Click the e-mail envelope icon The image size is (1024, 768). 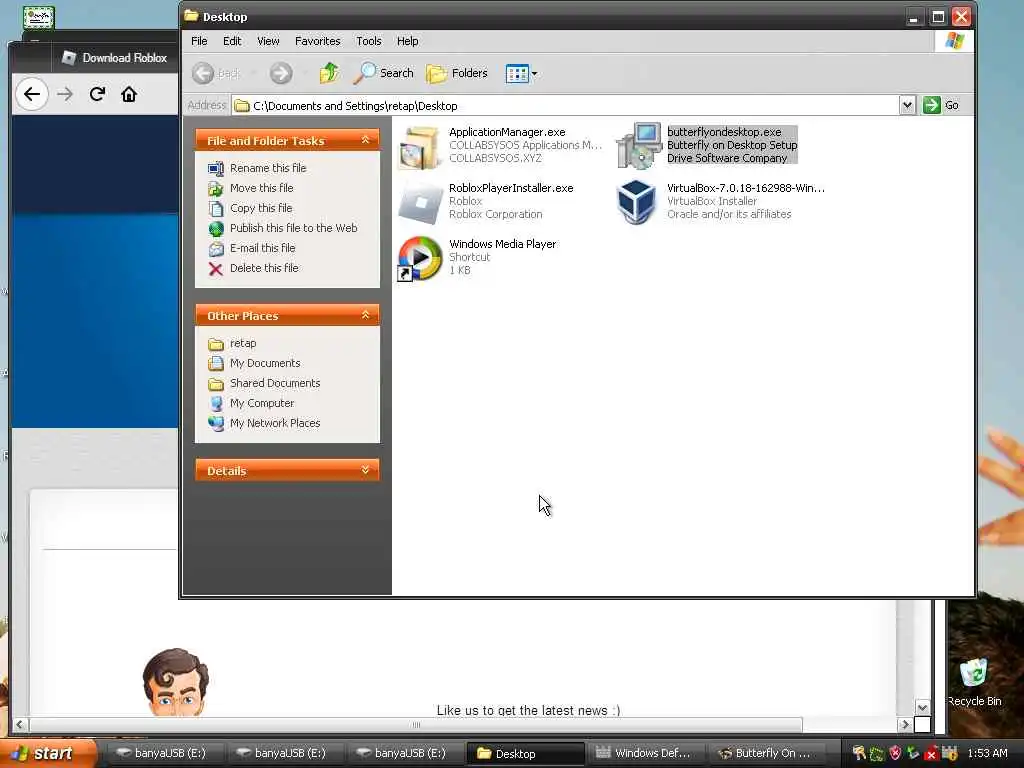click(216, 249)
